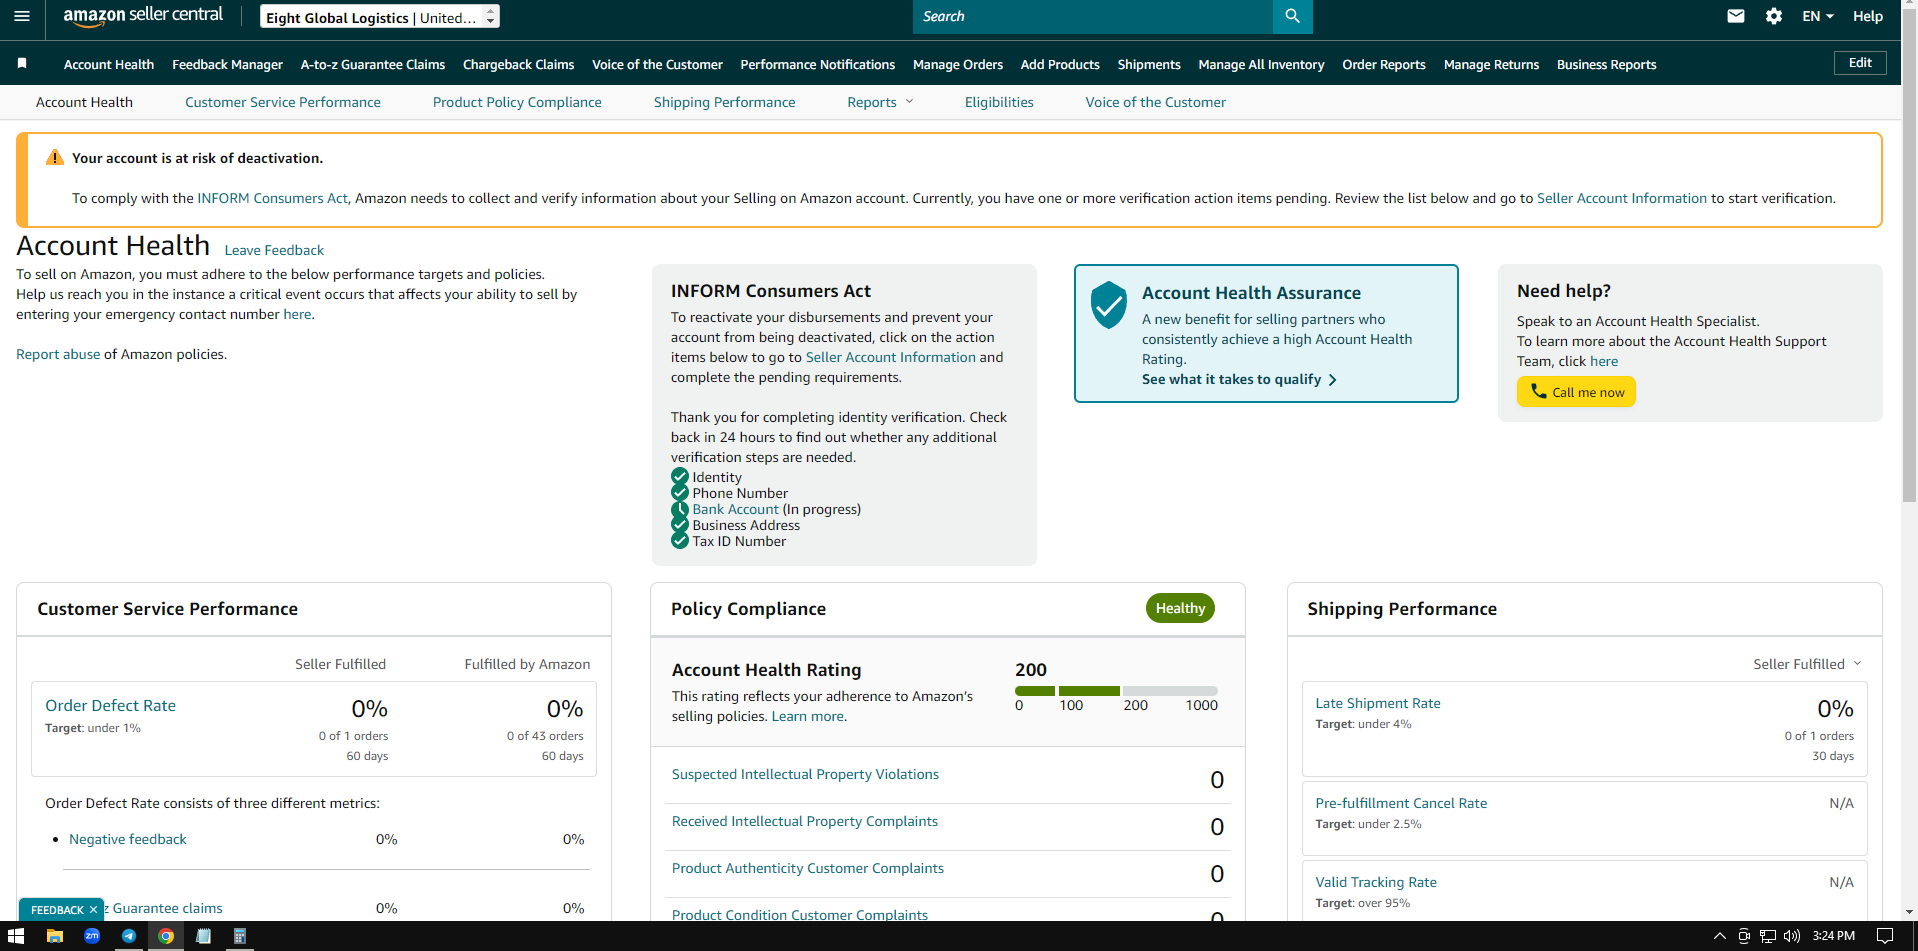Open Telegram from the Windows taskbar
Viewport: 1918px width, 951px height.
(129, 936)
